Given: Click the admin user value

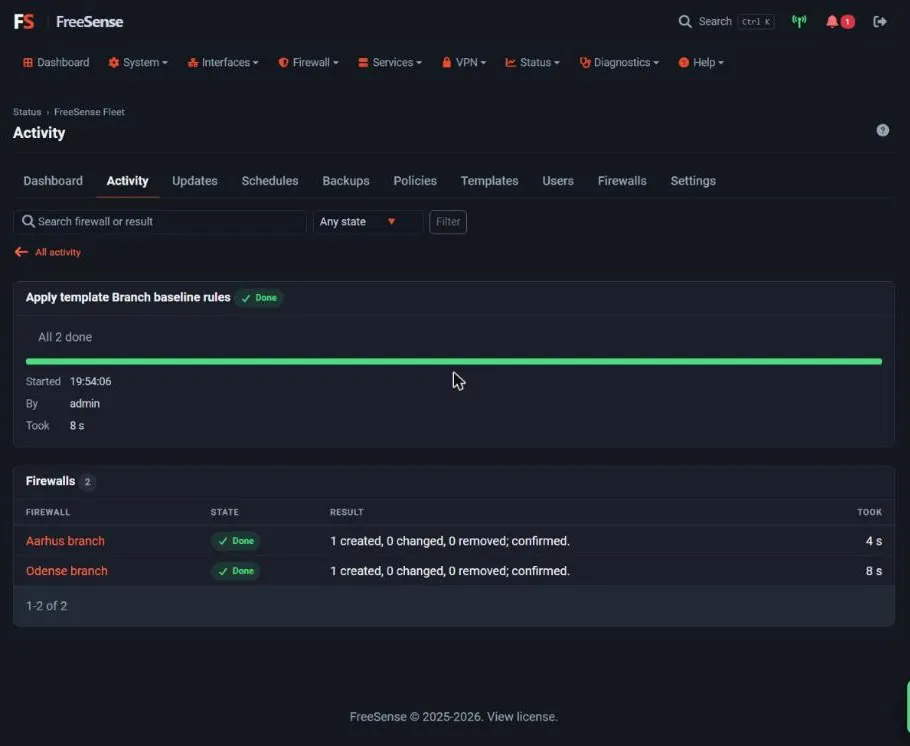Looking at the screenshot, I should (x=85, y=403).
